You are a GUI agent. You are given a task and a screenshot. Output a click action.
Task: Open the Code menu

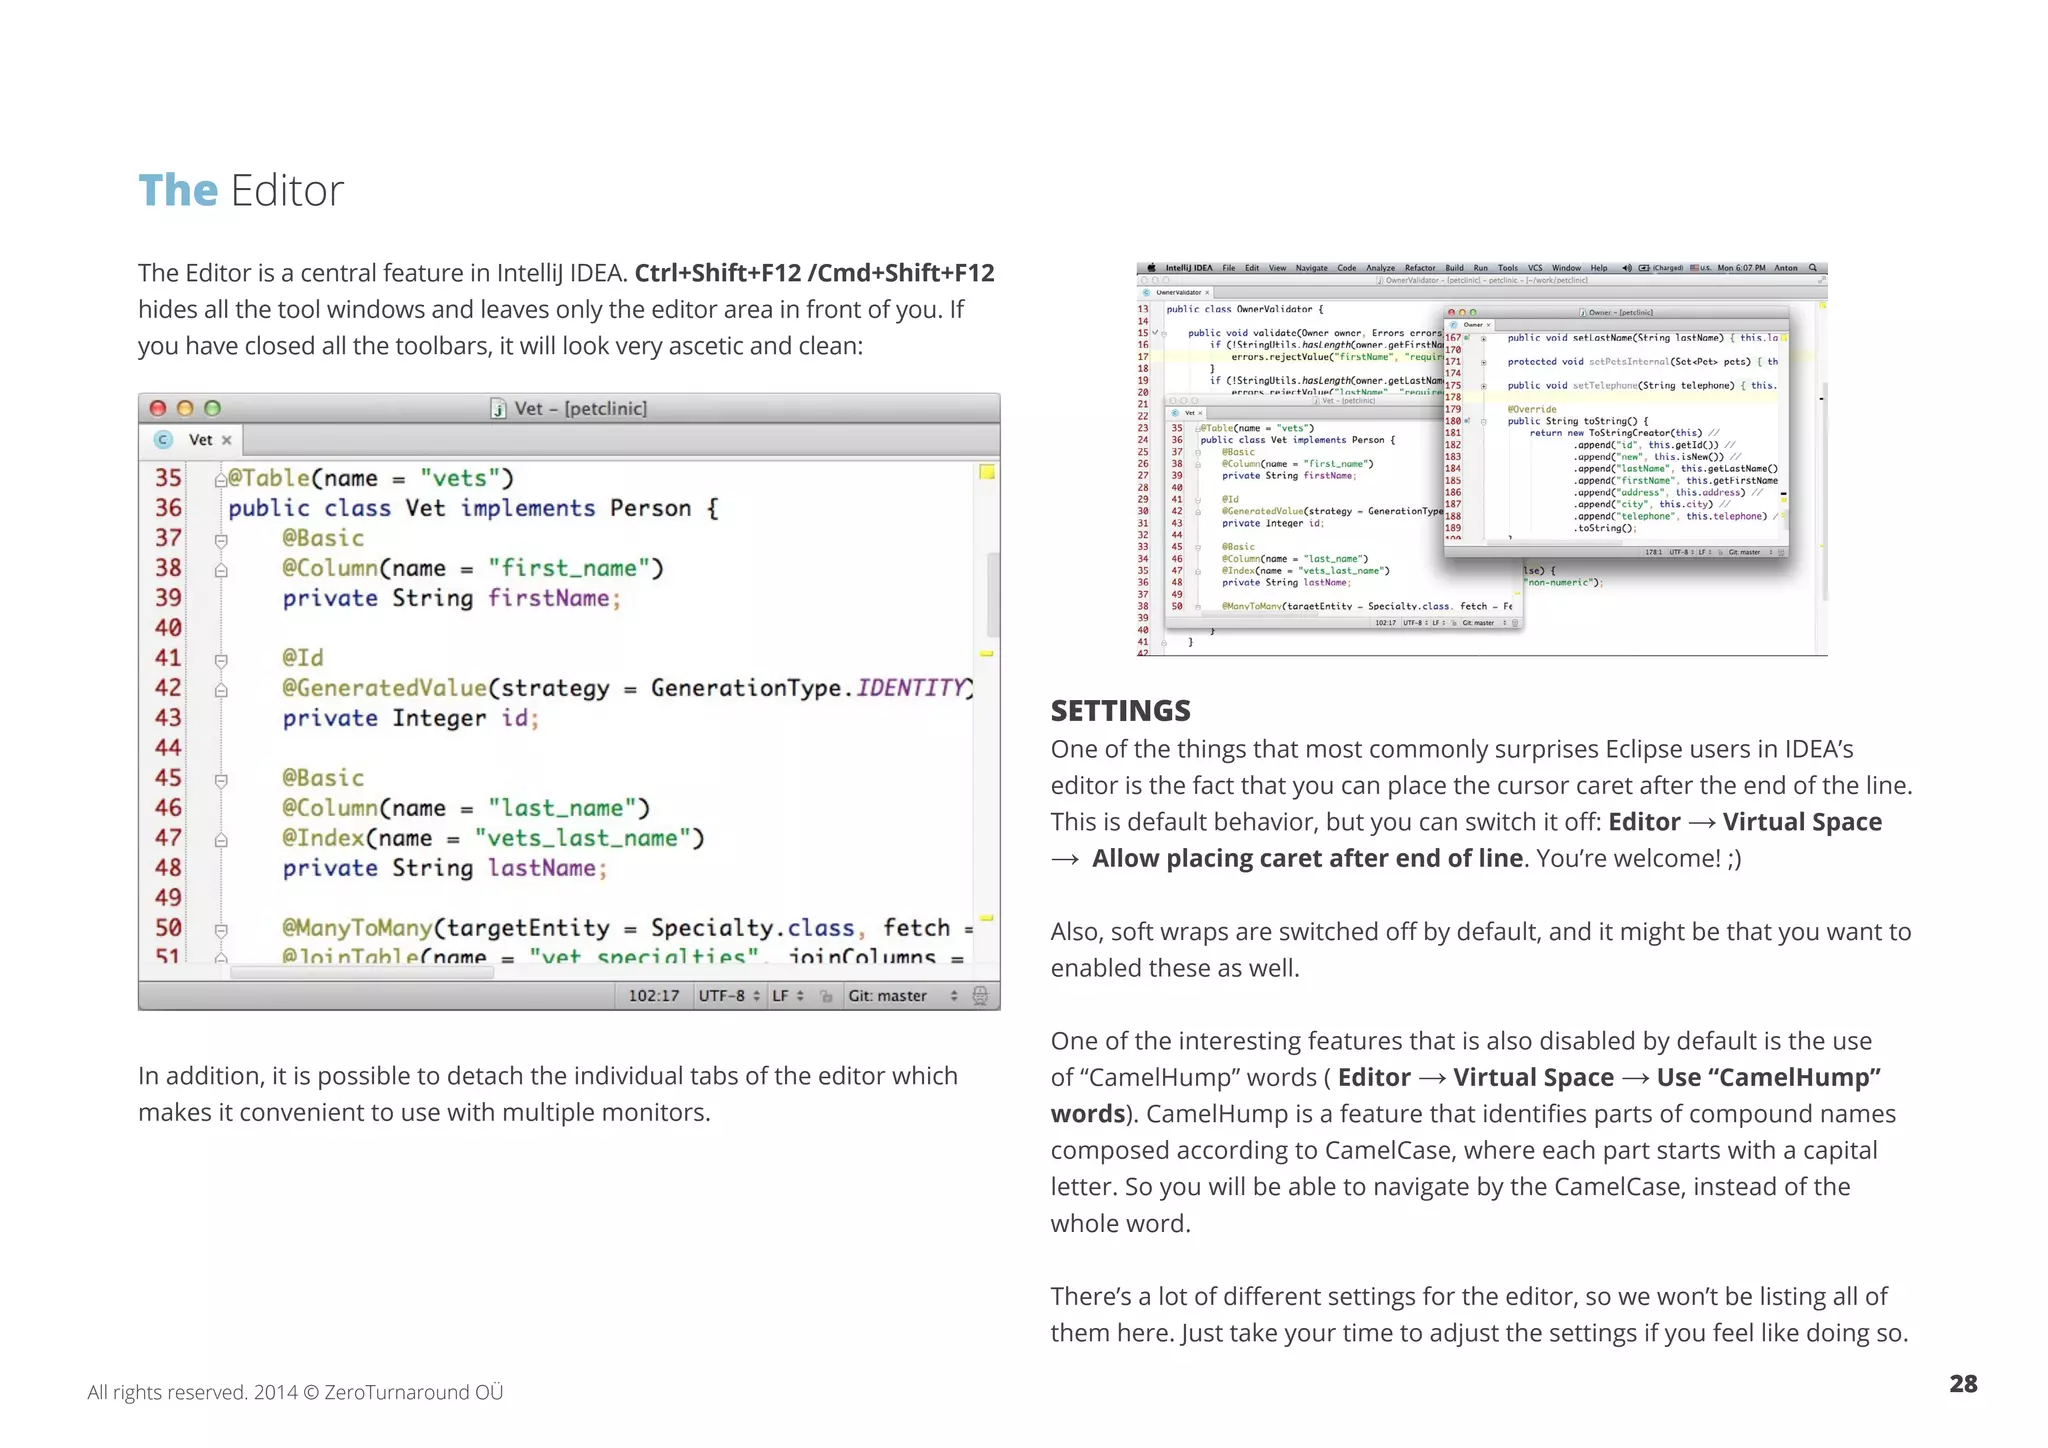click(x=1347, y=268)
